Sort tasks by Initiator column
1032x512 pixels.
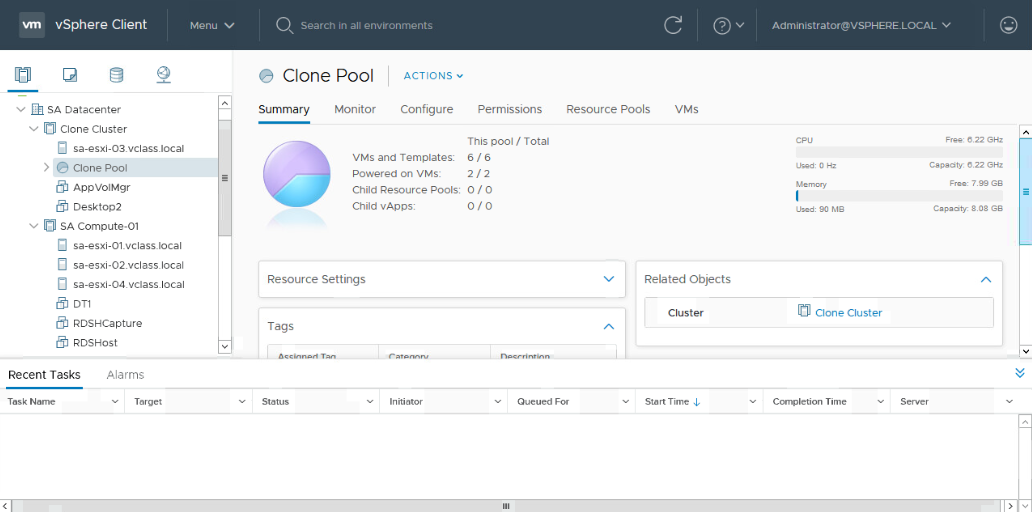click(x=405, y=401)
